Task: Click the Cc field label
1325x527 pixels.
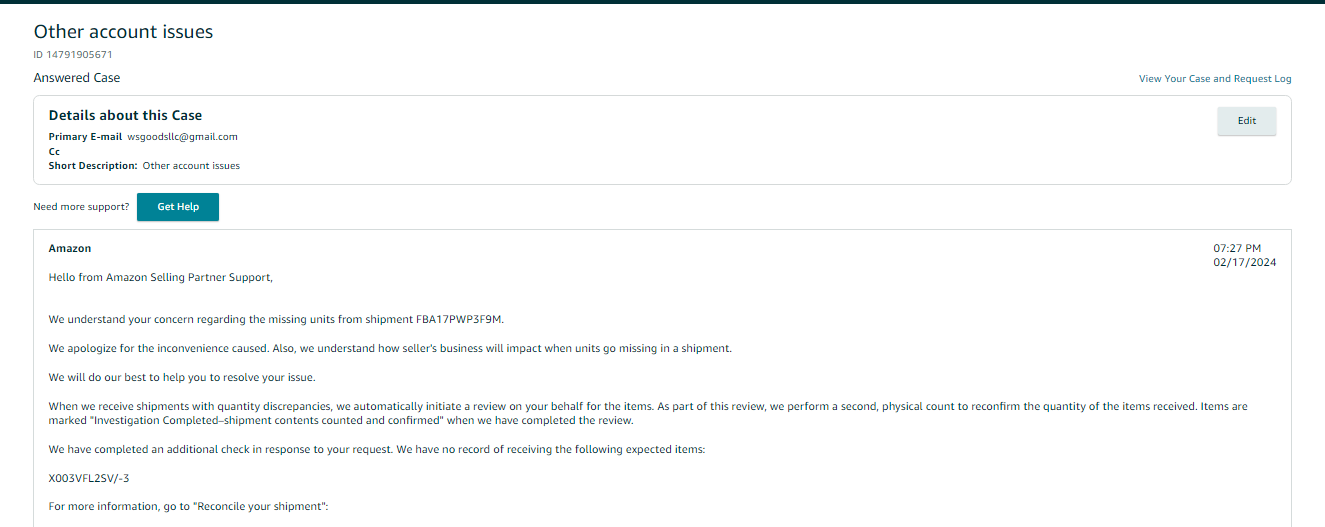Action: 54,152
